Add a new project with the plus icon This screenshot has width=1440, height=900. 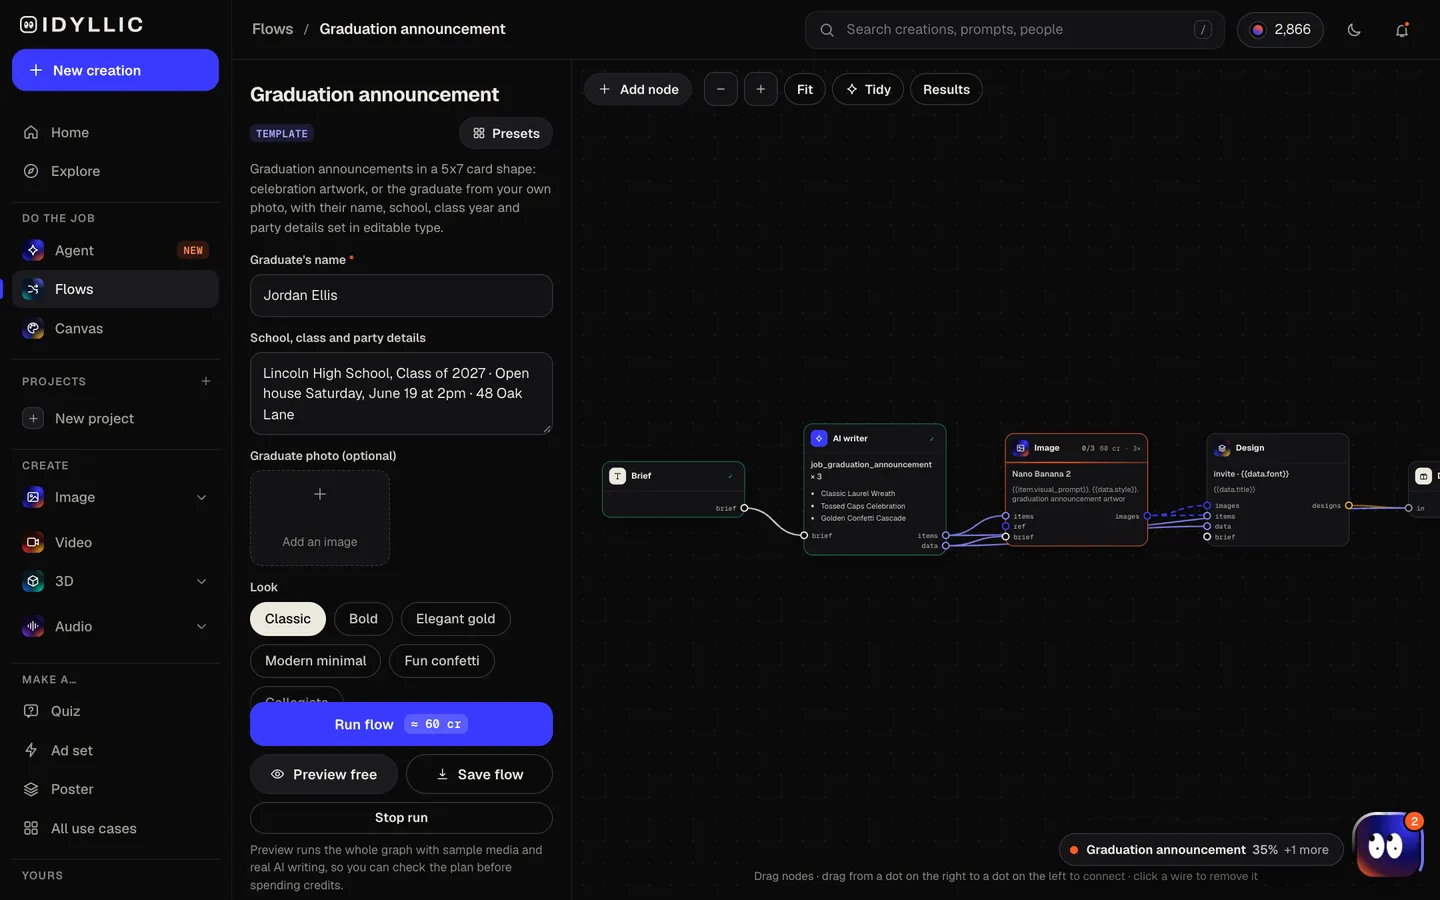point(206,381)
